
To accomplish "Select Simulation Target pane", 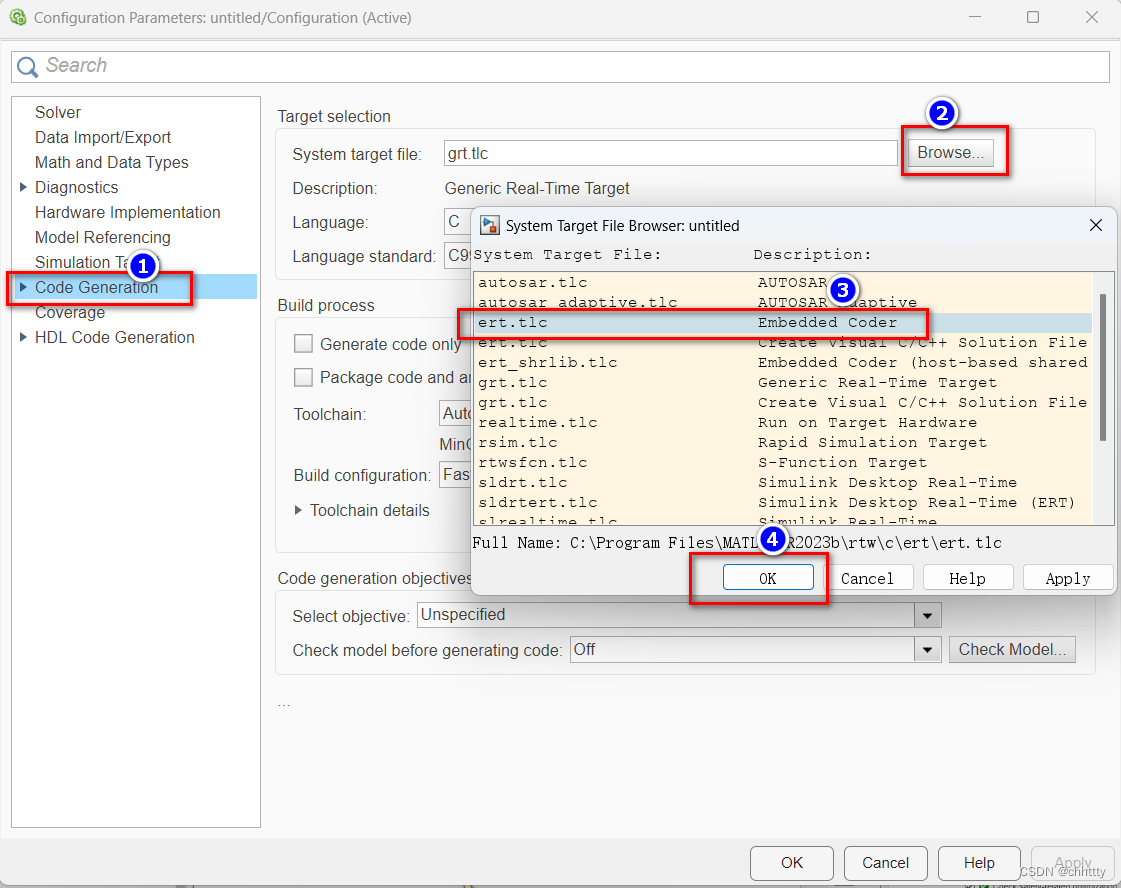I will (82, 262).
